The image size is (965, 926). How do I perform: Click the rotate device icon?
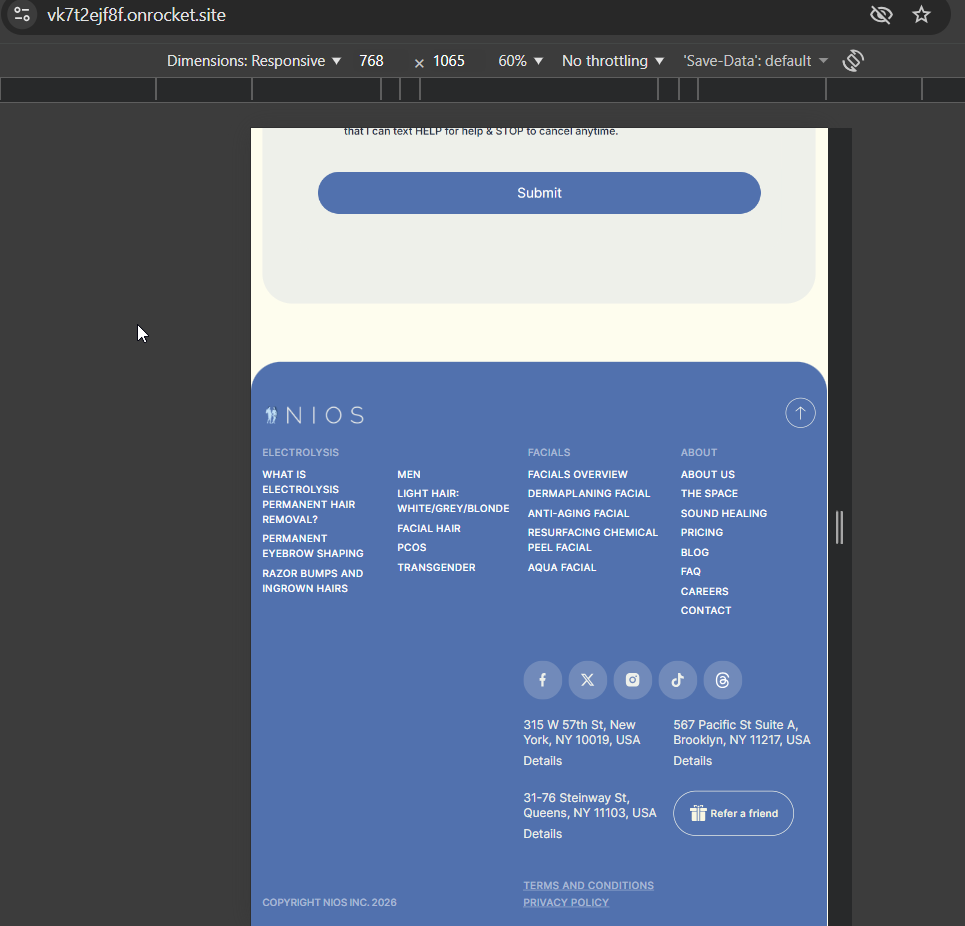853,61
